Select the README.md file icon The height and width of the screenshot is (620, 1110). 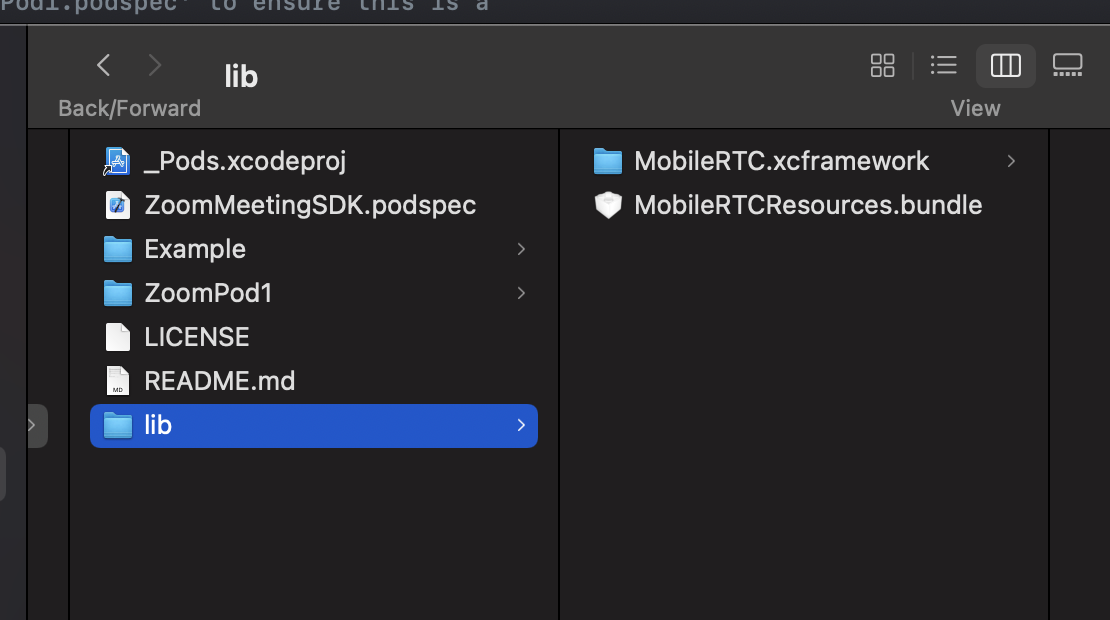(118, 381)
